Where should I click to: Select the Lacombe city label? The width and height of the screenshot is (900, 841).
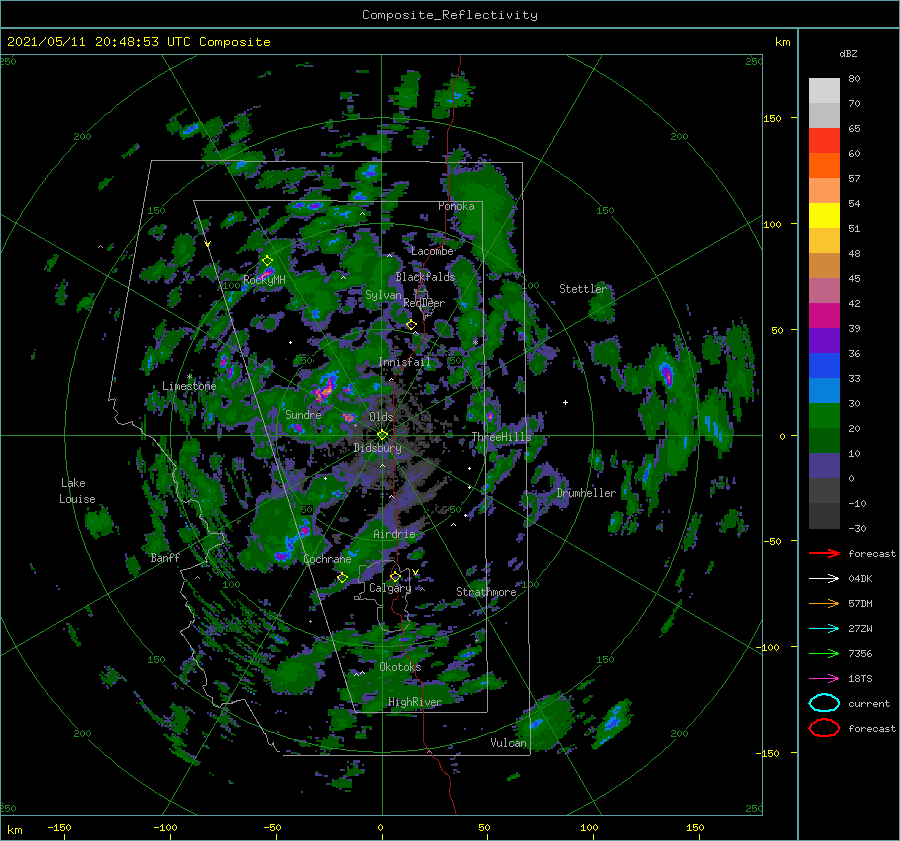coord(432,251)
